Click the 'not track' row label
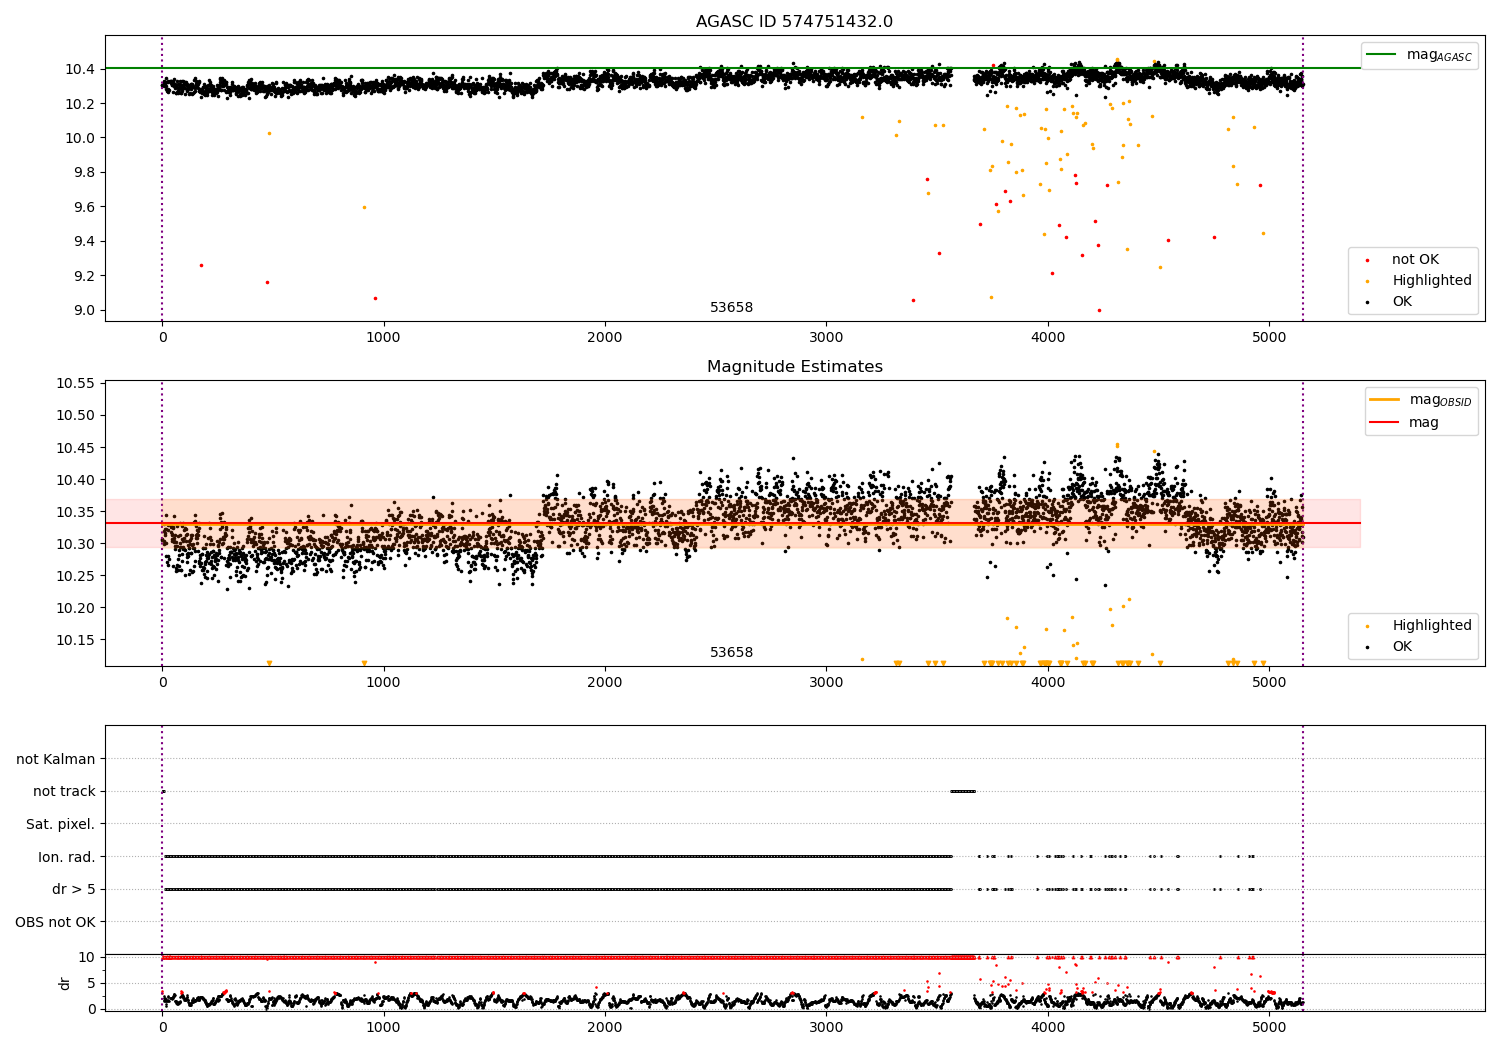This screenshot has width=1500, height=1050. pos(64,792)
